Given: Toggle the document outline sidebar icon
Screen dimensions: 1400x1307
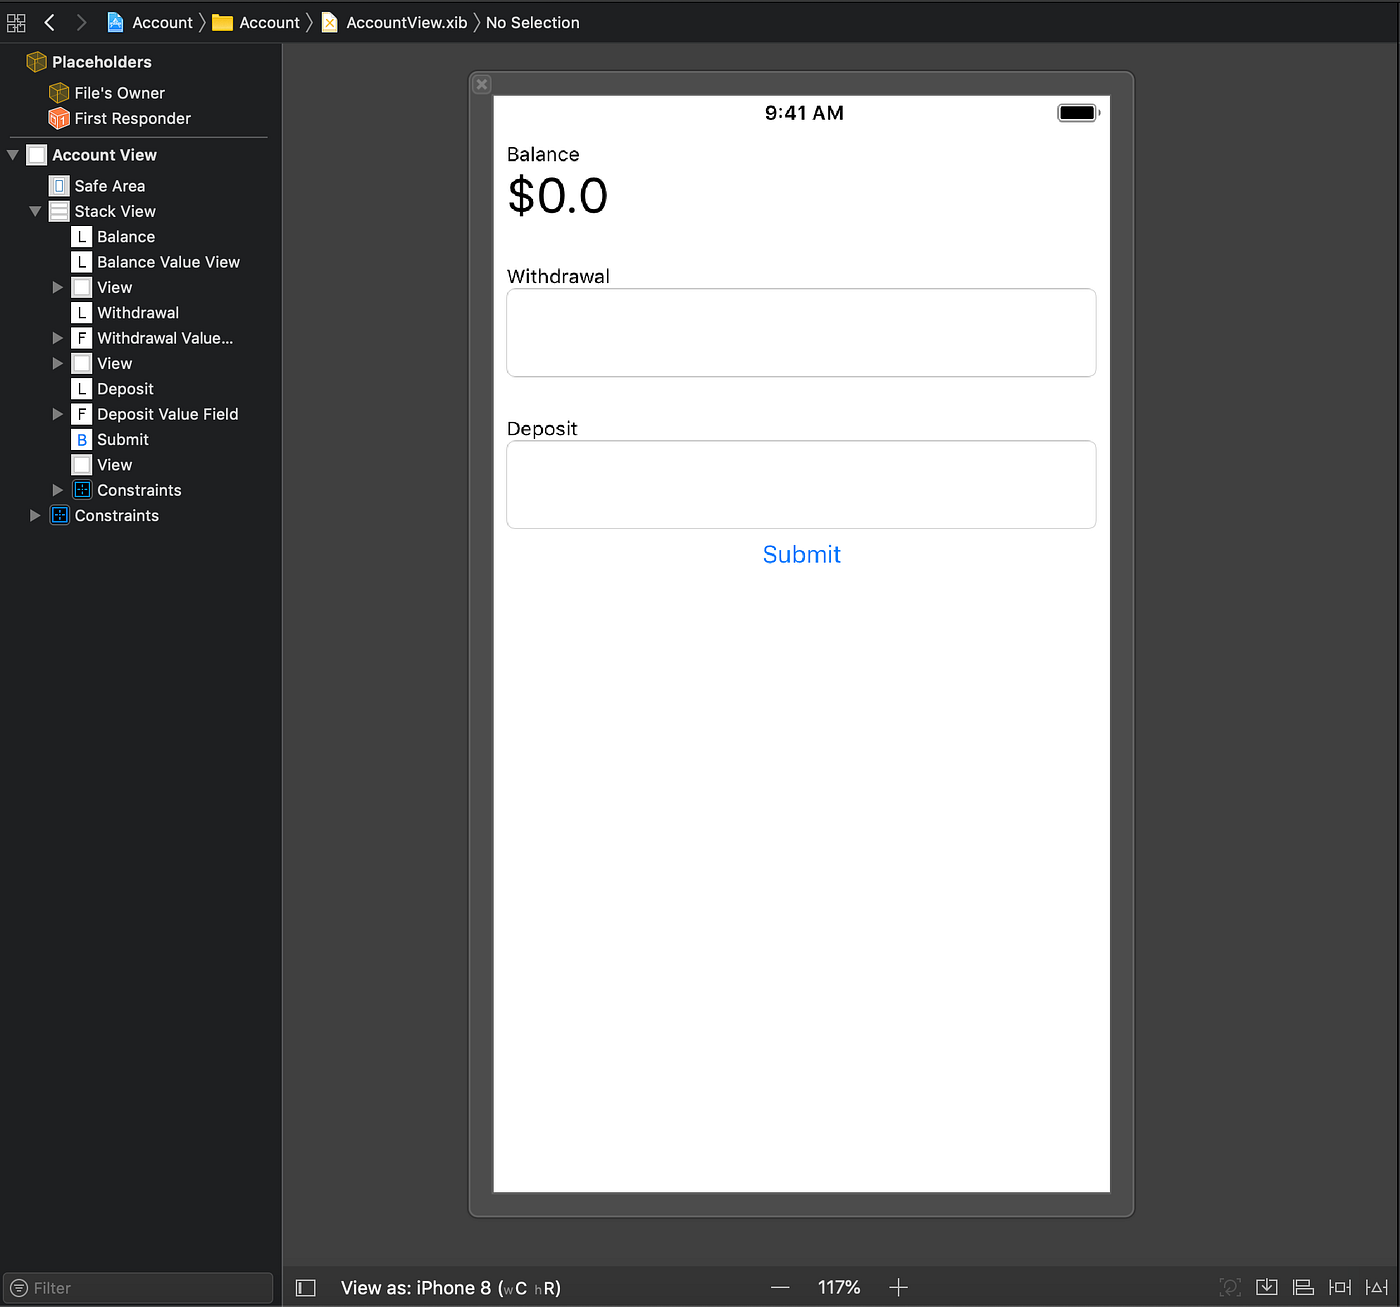Looking at the screenshot, I should point(305,1287).
